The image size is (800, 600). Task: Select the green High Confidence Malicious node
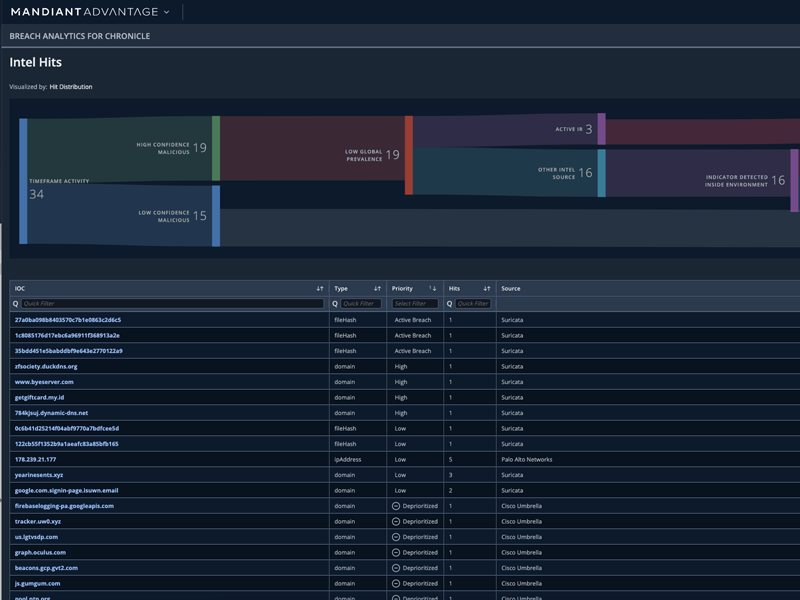[x=216, y=148]
